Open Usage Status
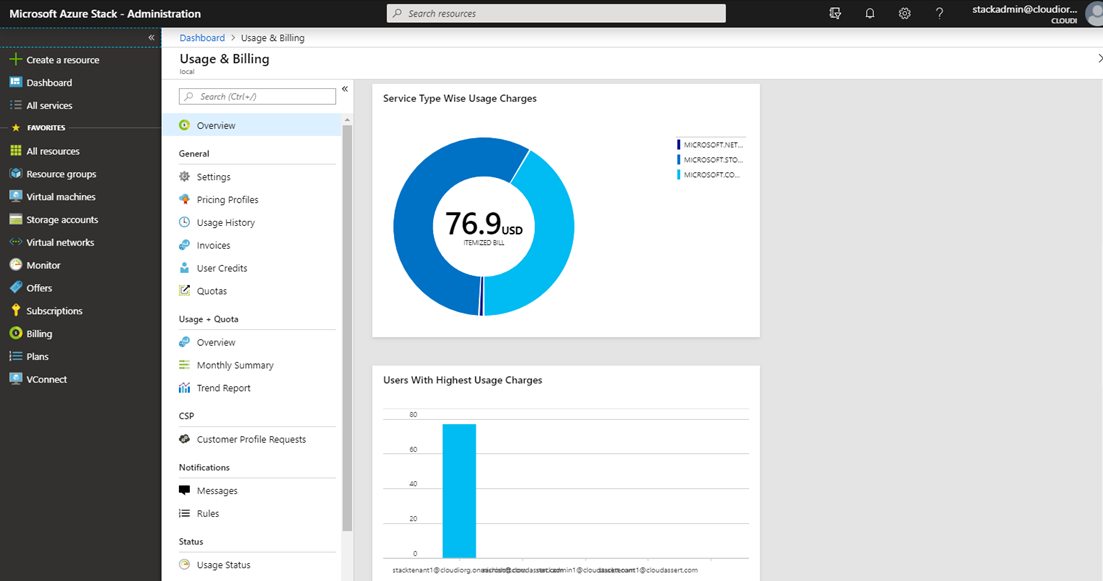Viewport: 1103px width, 581px height. (223, 565)
